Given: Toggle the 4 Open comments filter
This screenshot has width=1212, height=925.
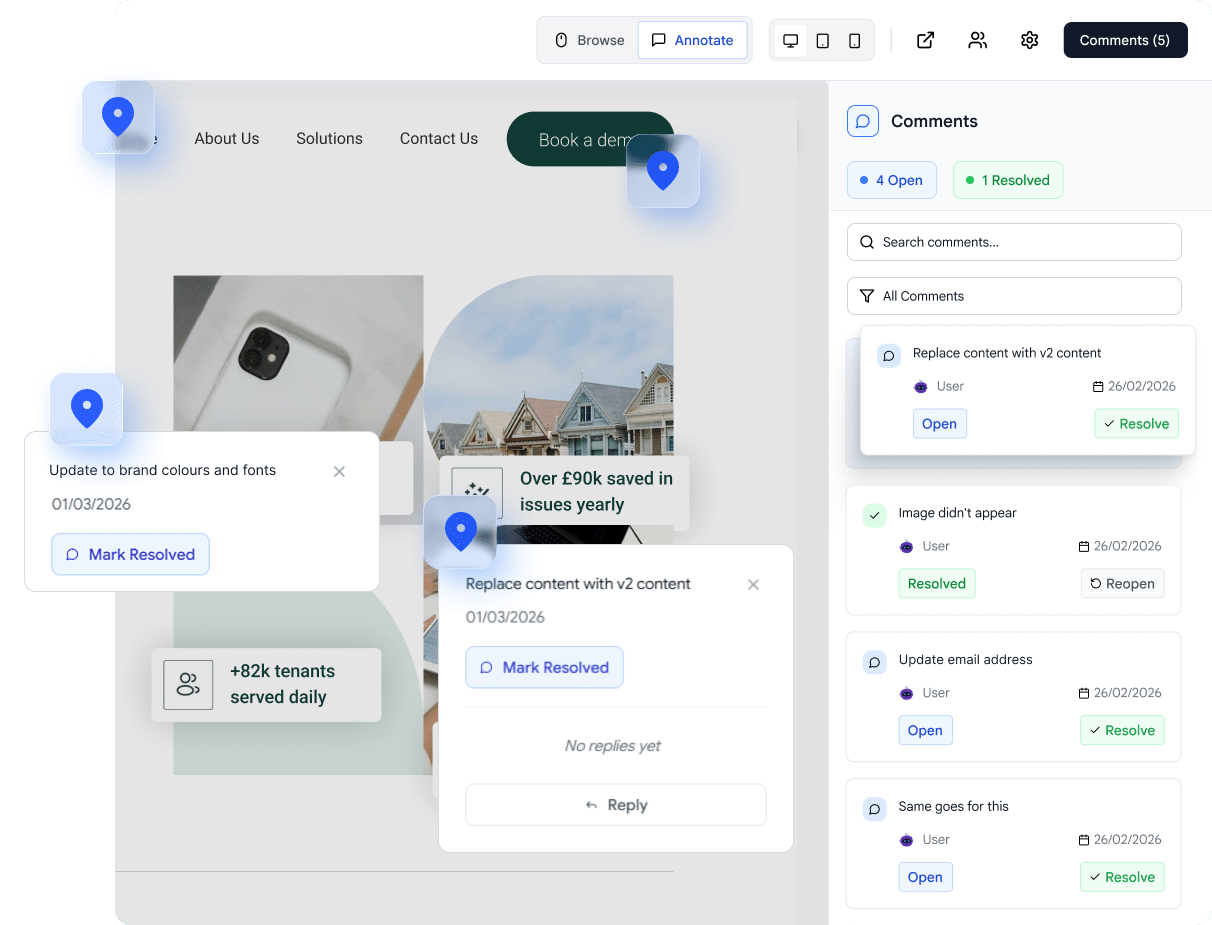Looking at the screenshot, I should [x=891, y=180].
